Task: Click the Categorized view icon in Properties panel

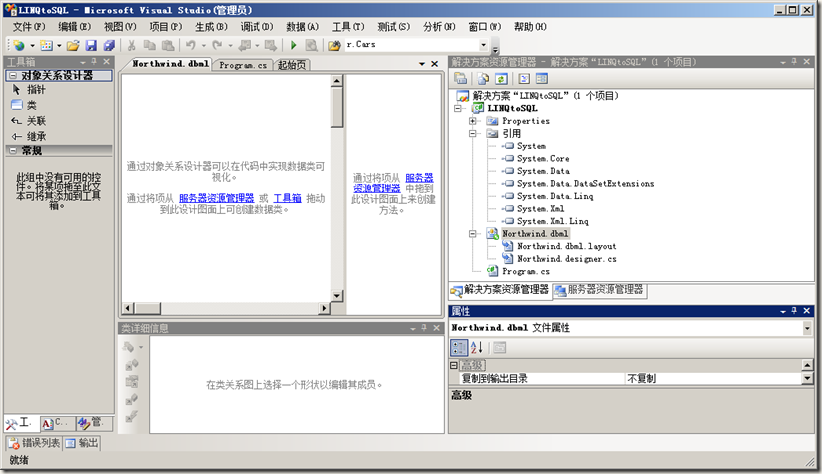Action: point(459,348)
